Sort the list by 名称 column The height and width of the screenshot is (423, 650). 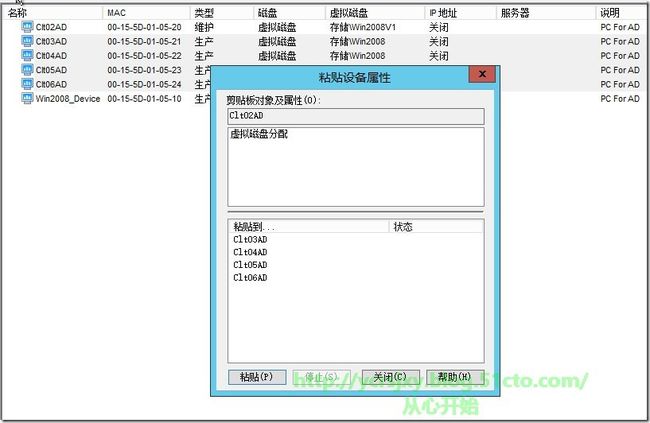(x=50, y=13)
